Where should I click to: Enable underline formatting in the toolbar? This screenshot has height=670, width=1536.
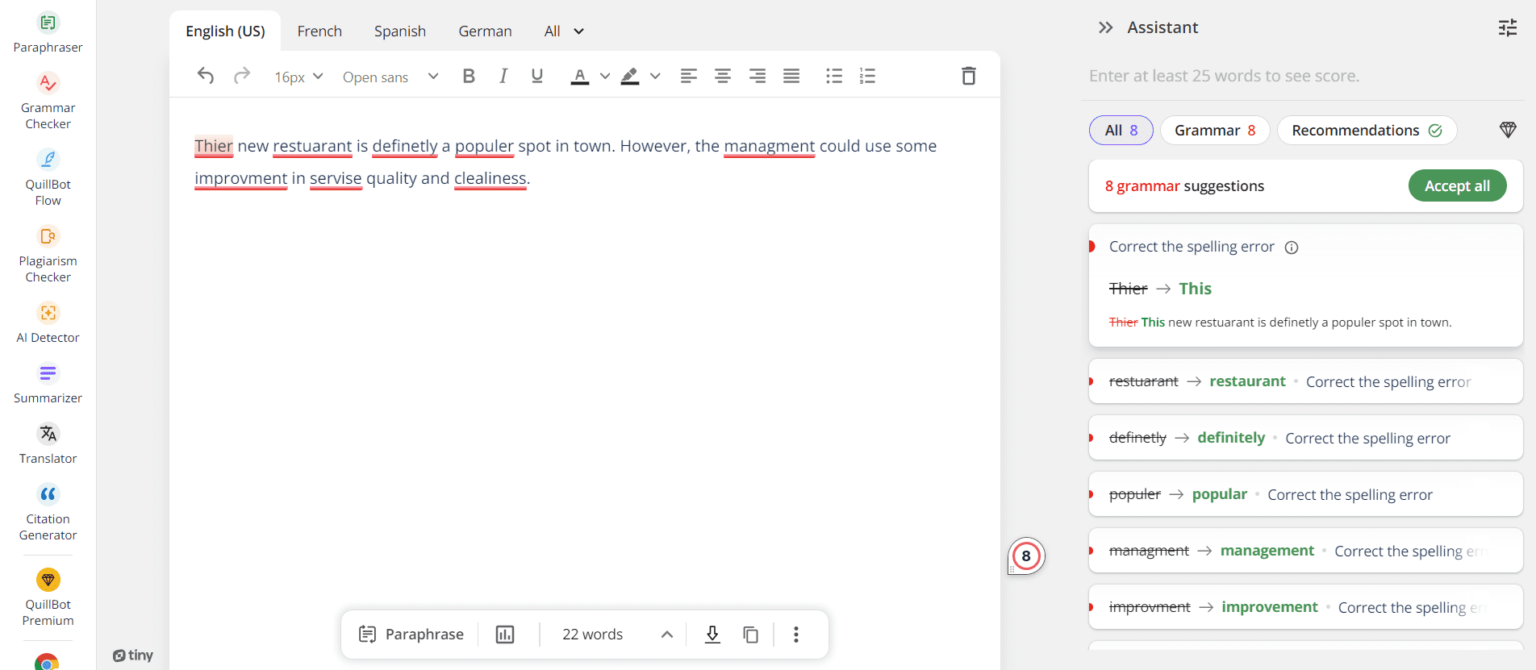(x=537, y=75)
